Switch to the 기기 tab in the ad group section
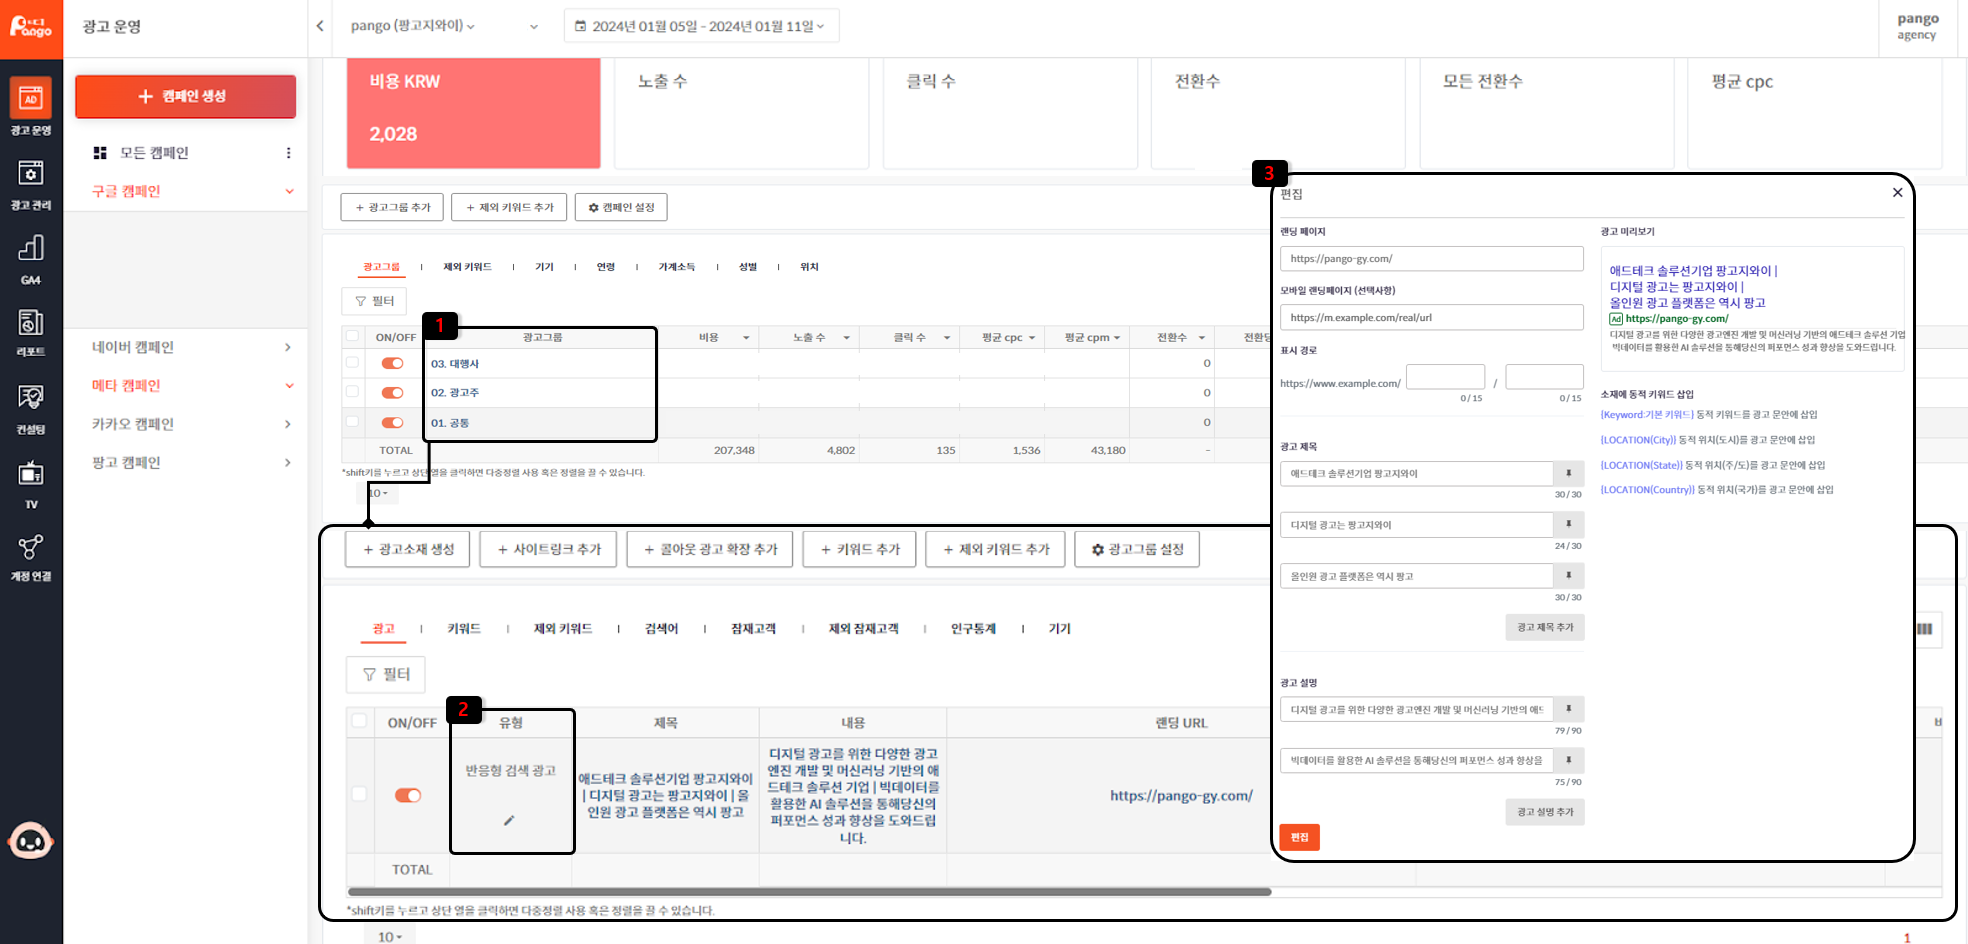Image resolution: width=1968 pixels, height=944 pixels. [544, 267]
